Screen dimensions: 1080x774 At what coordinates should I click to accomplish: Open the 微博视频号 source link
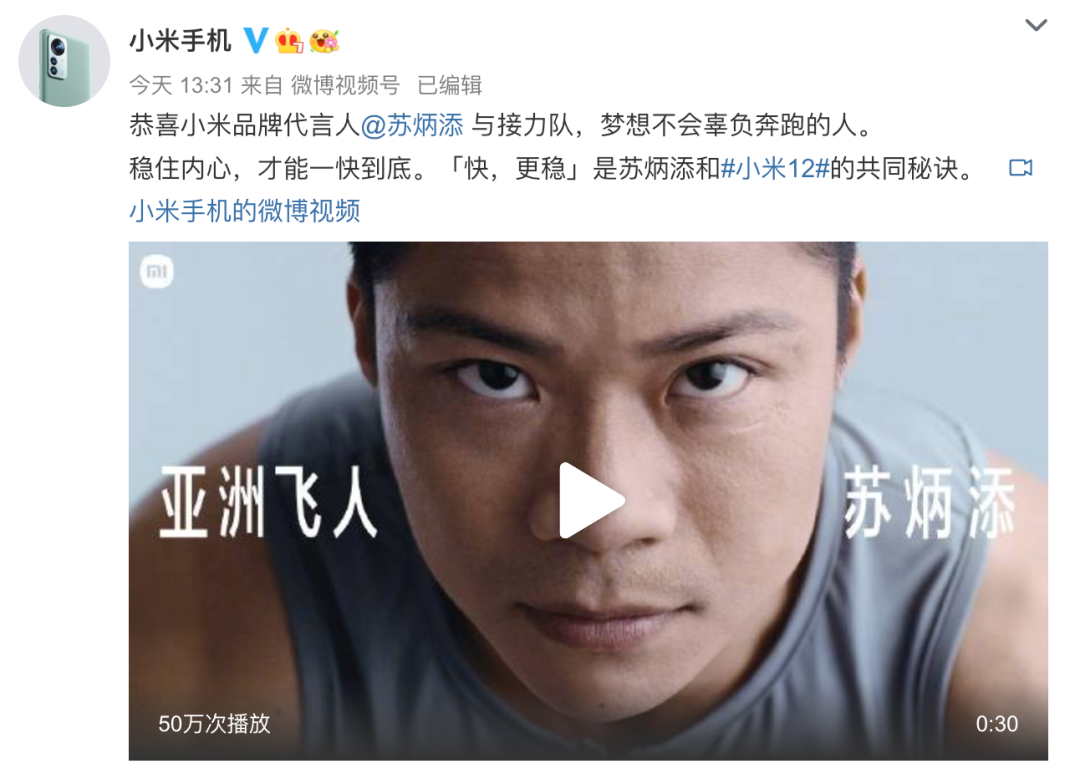345,85
